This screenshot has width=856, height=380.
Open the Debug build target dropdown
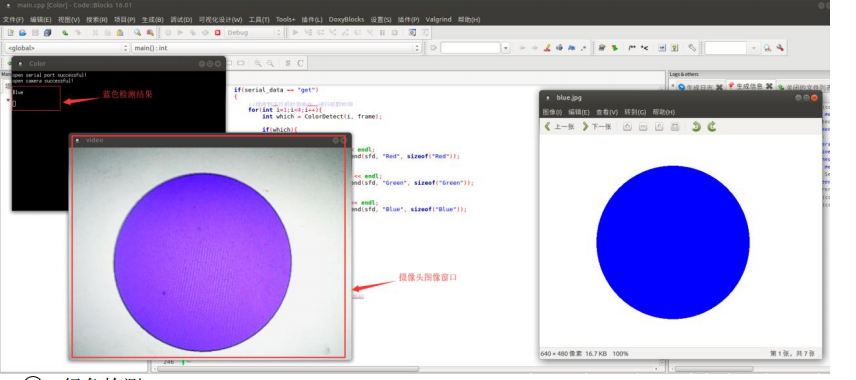tap(254, 33)
